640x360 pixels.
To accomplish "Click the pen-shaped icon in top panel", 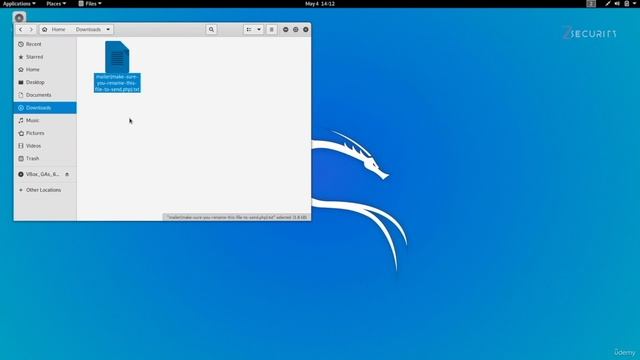I will [608, 4].
